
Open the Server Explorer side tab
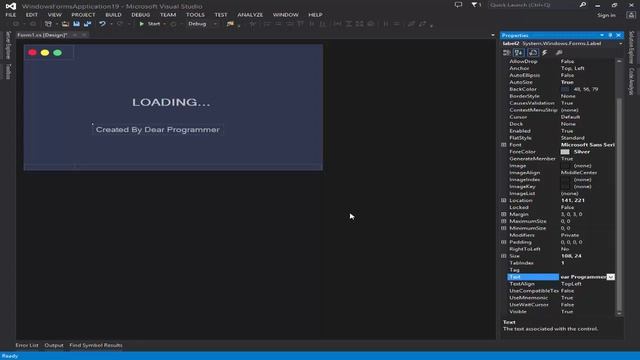[x=8, y=45]
